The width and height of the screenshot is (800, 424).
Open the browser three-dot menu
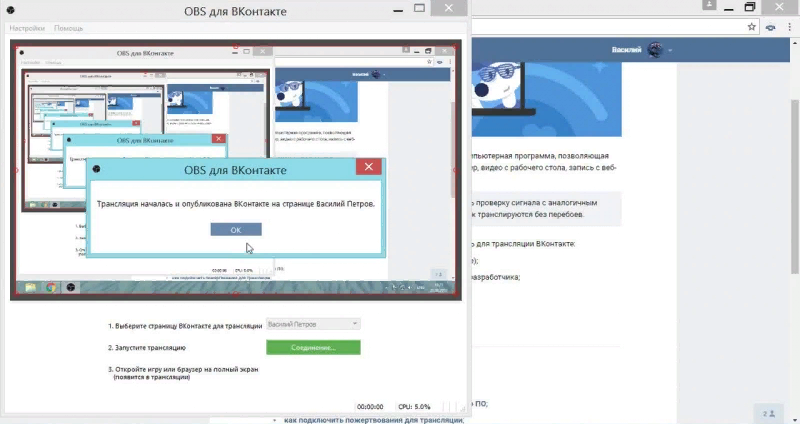[x=789, y=27]
